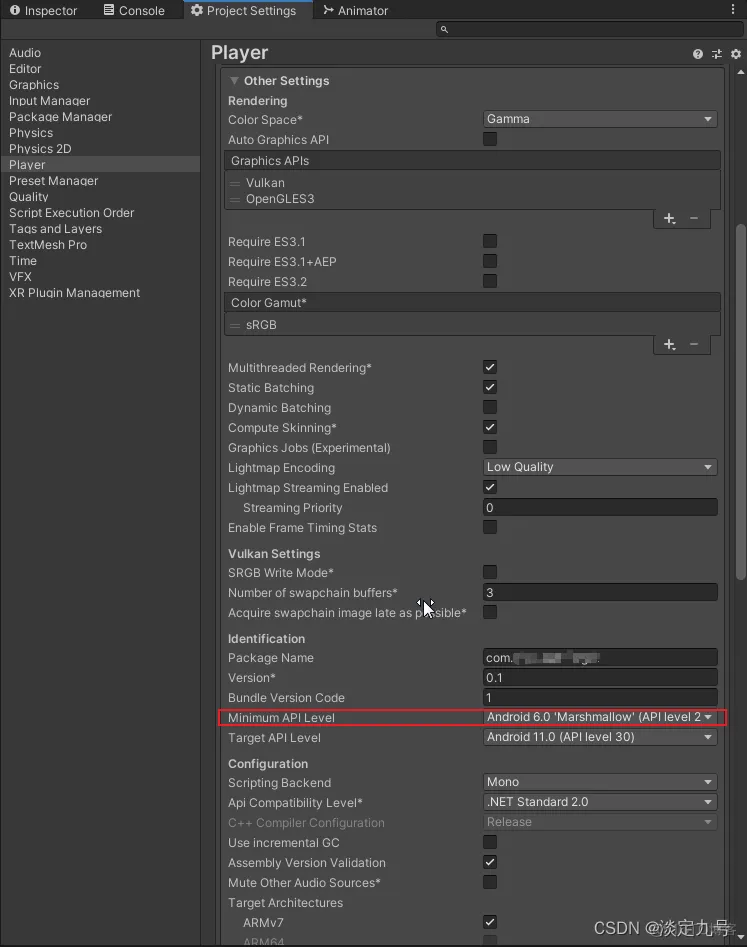
Task: Toggle SRGB Write Mode checkbox
Action: click(x=490, y=572)
